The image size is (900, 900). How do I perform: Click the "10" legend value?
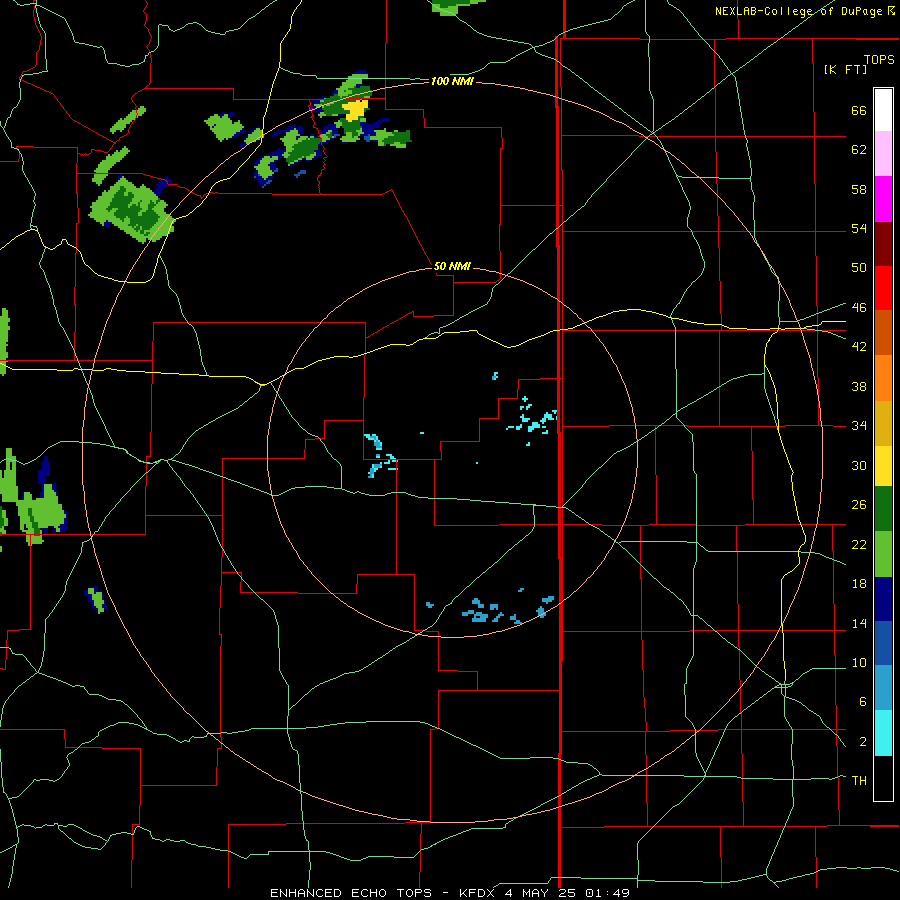859,662
